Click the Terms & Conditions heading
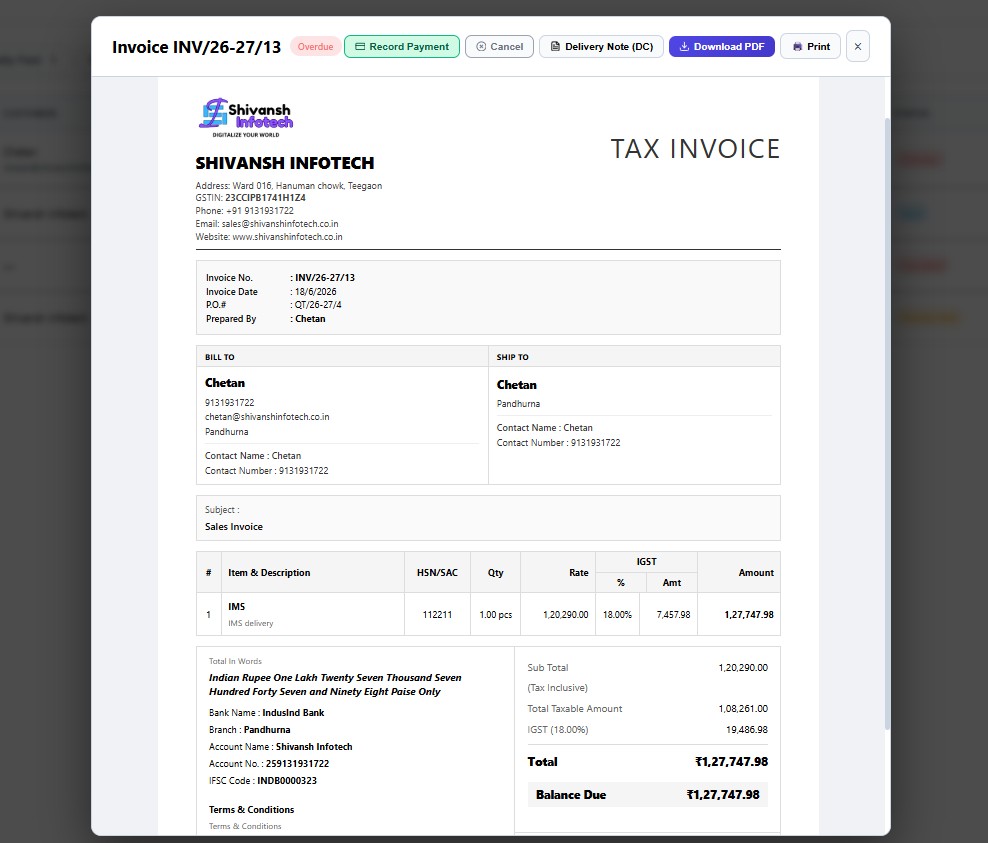The image size is (988, 843). tap(251, 810)
